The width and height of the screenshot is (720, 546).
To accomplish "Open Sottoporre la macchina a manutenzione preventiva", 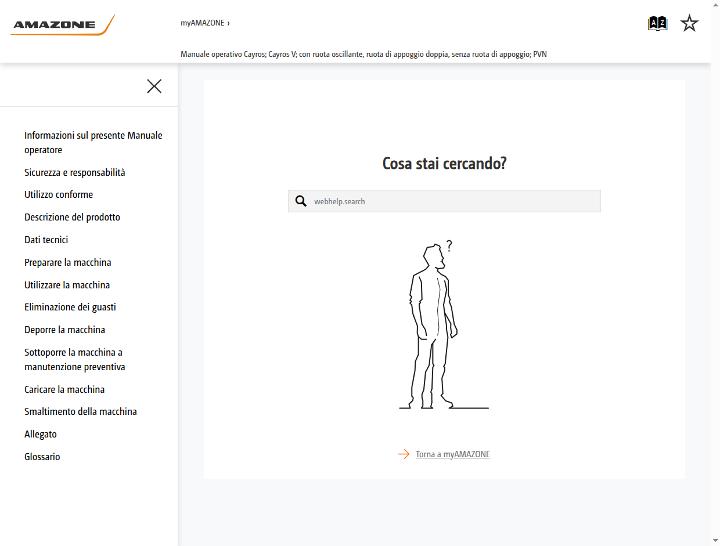I will (75, 360).
